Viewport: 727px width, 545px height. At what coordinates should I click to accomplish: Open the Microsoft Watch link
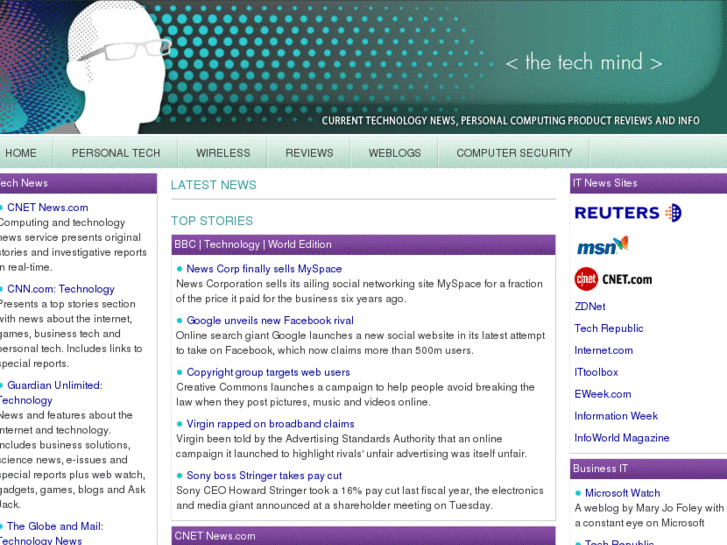tap(622, 493)
